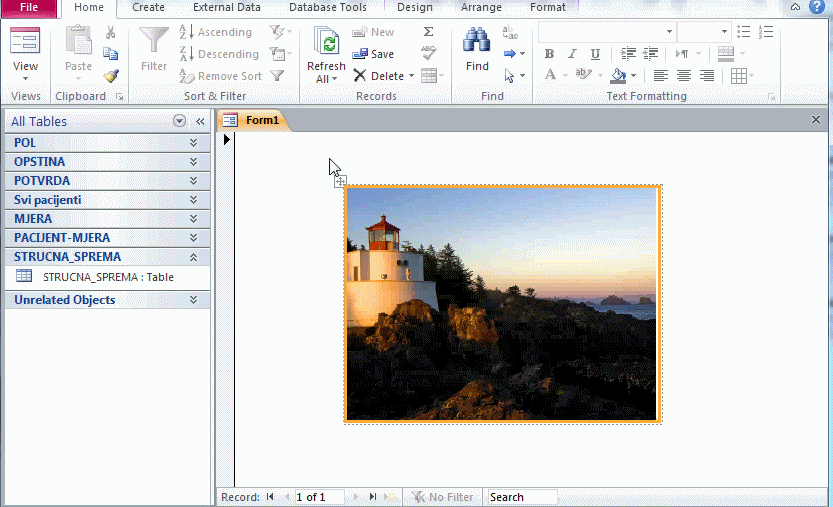Screen dimensions: 833x507
Task: Toggle Italic formatting
Action: pos(572,54)
